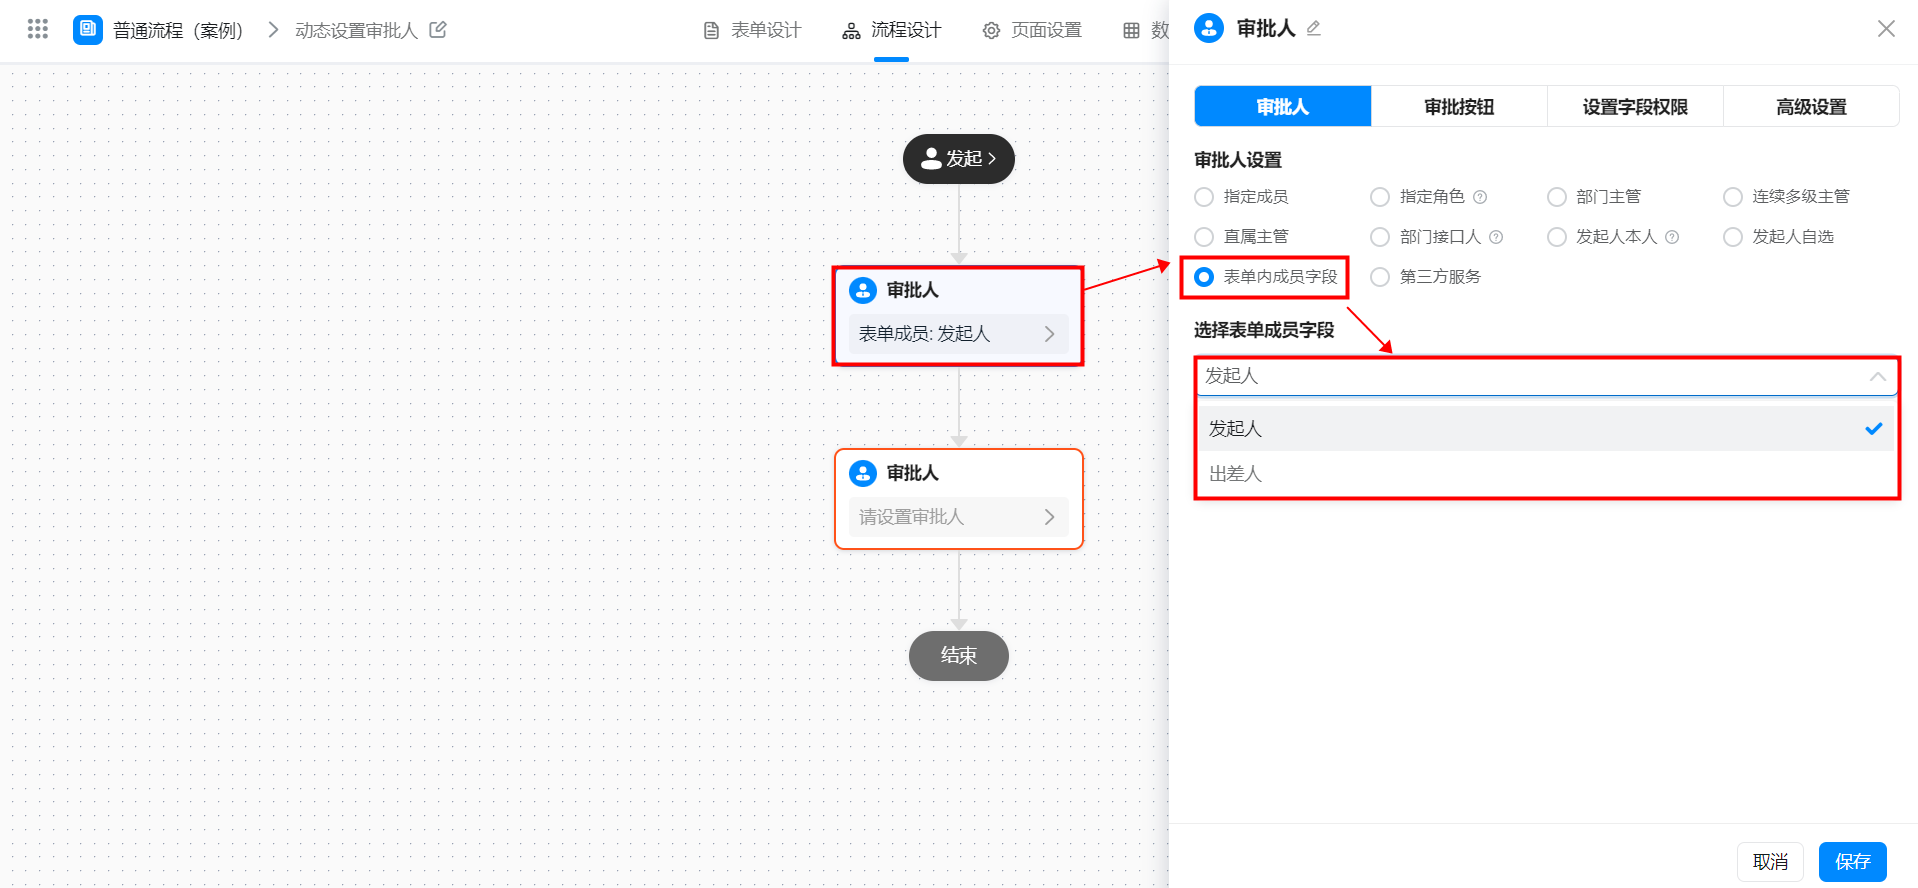Click the 发起人 select input field

coord(1546,376)
